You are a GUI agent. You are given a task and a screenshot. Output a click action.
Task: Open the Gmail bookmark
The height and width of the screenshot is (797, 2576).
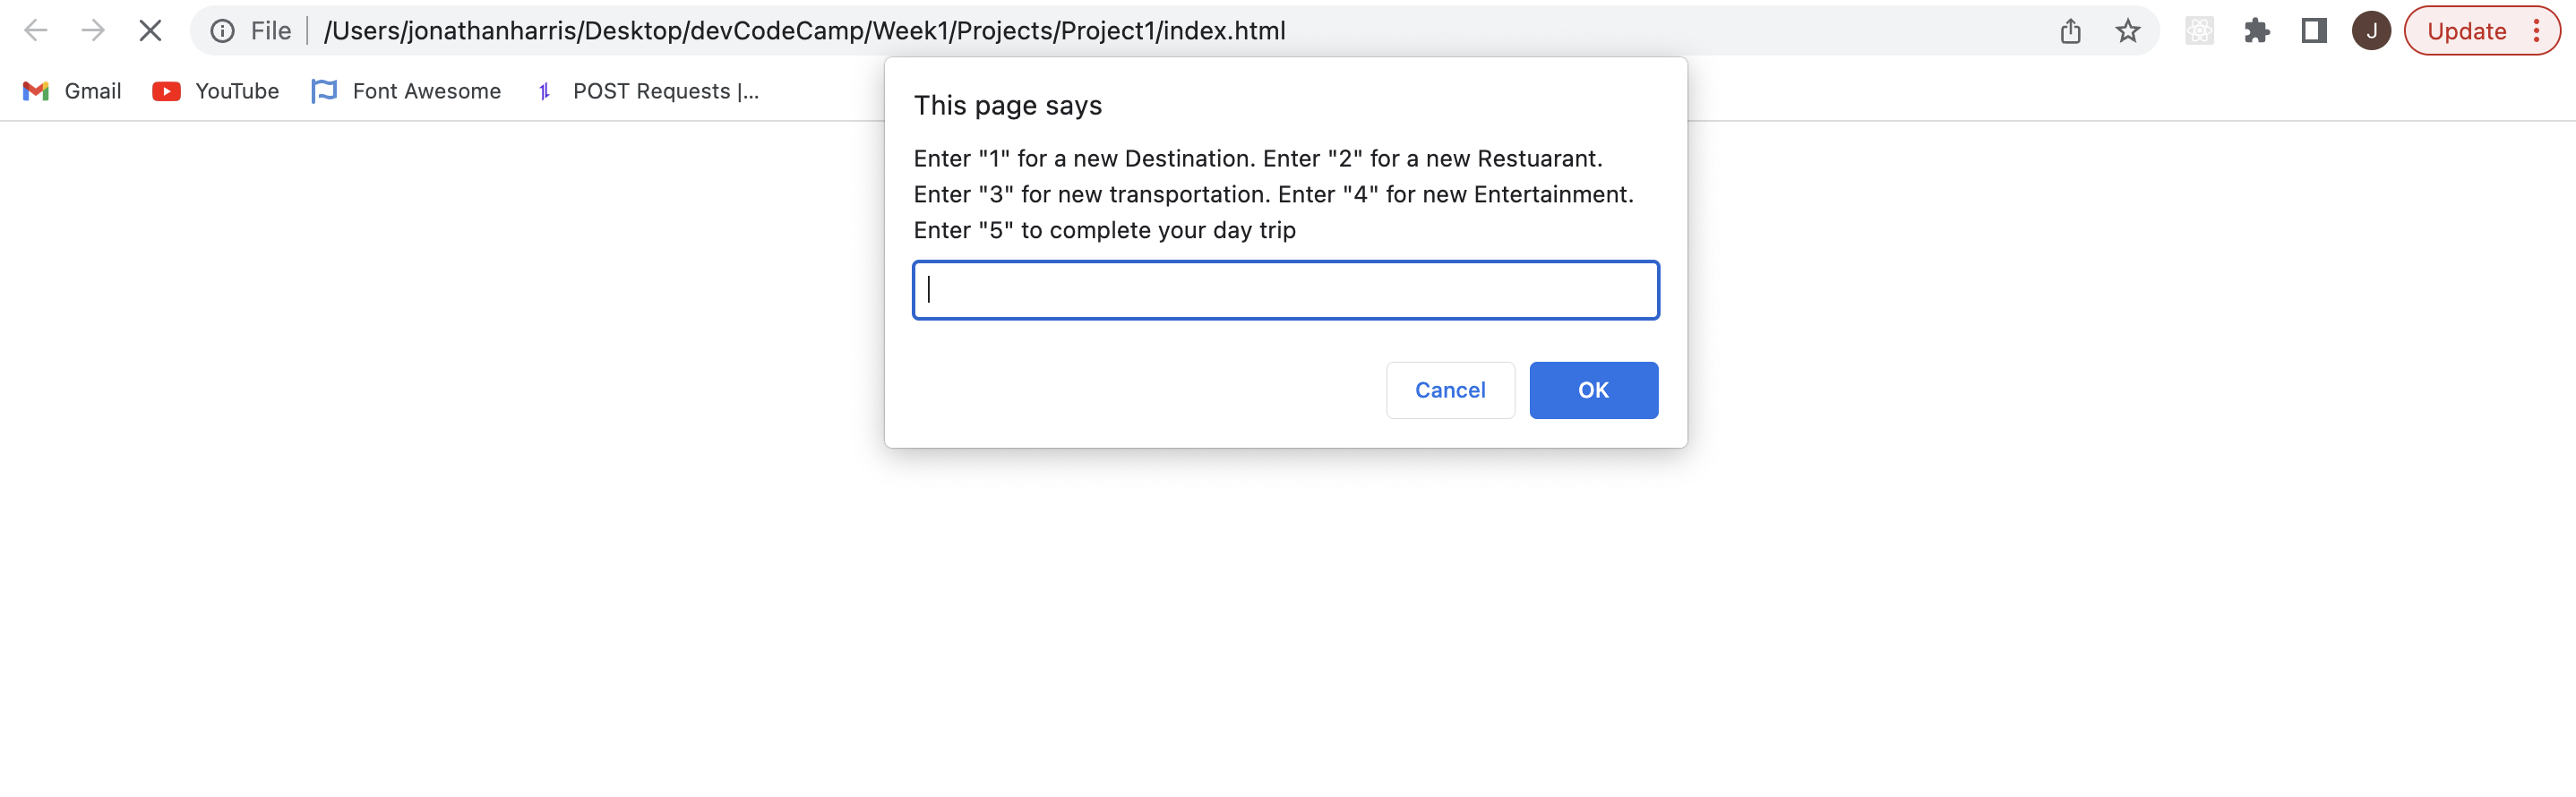click(x=72, y=91)
